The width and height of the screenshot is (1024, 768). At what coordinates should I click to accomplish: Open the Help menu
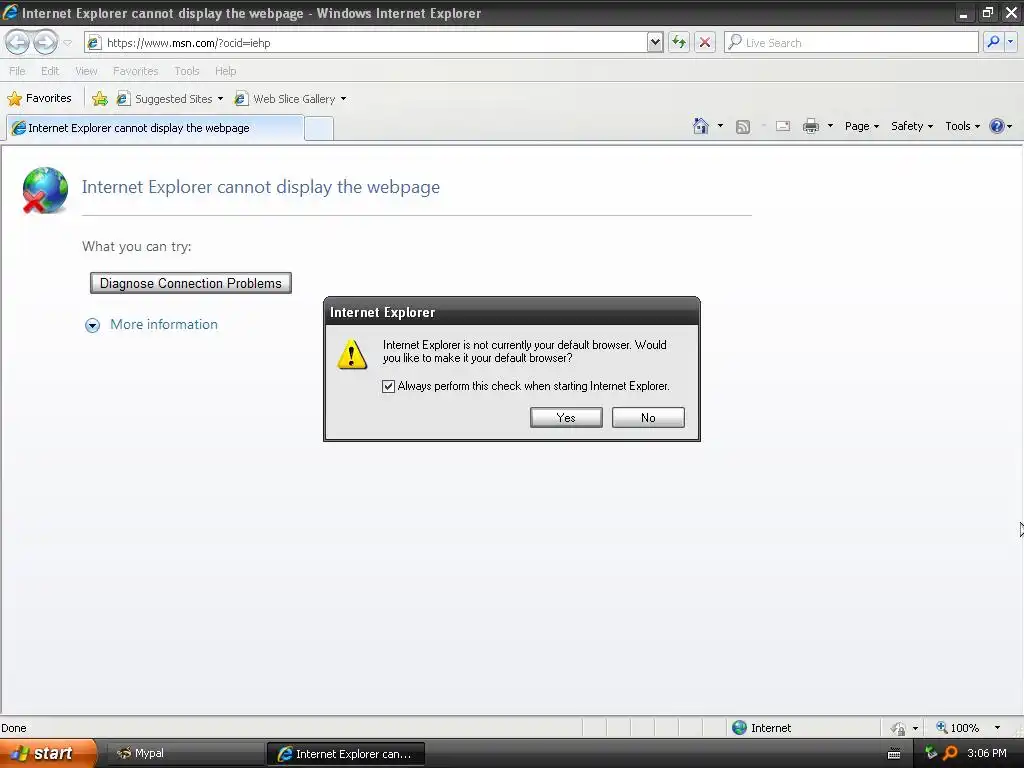(x=225, y=71)
